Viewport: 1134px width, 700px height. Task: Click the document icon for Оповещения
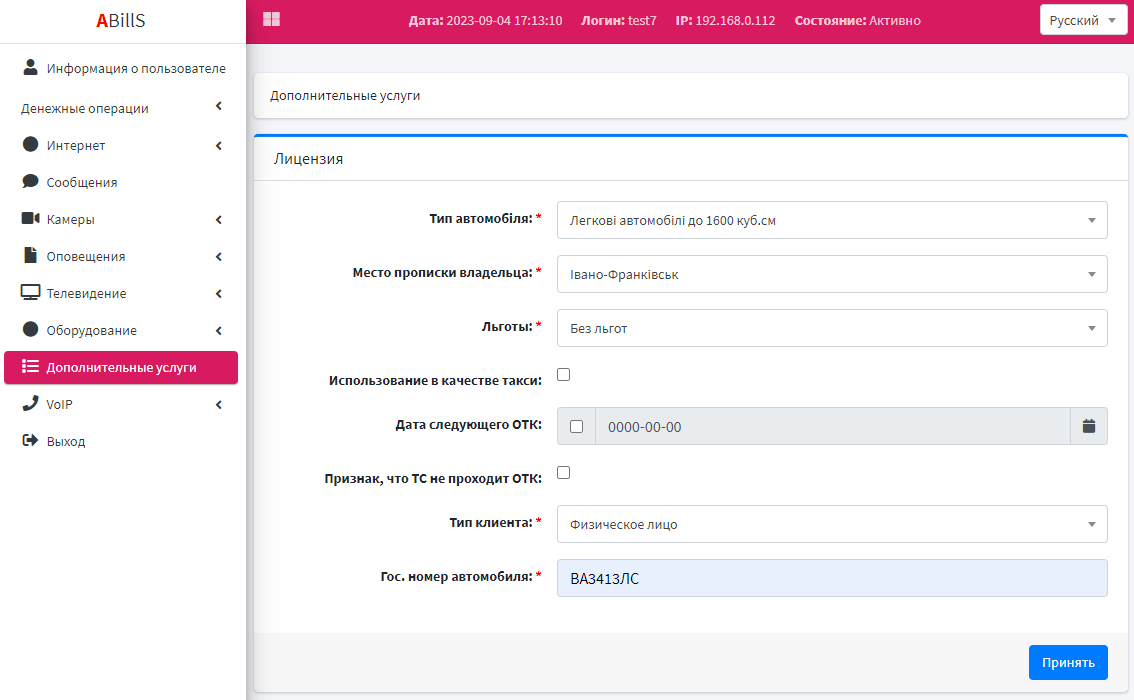pyautogui.click(x=30, y=255)
